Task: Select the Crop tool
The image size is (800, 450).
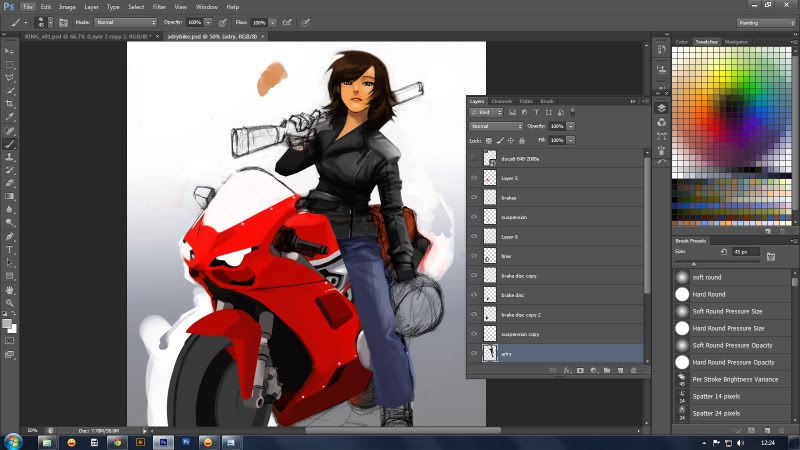Action: pyautogui.click(x=10, y=104)
